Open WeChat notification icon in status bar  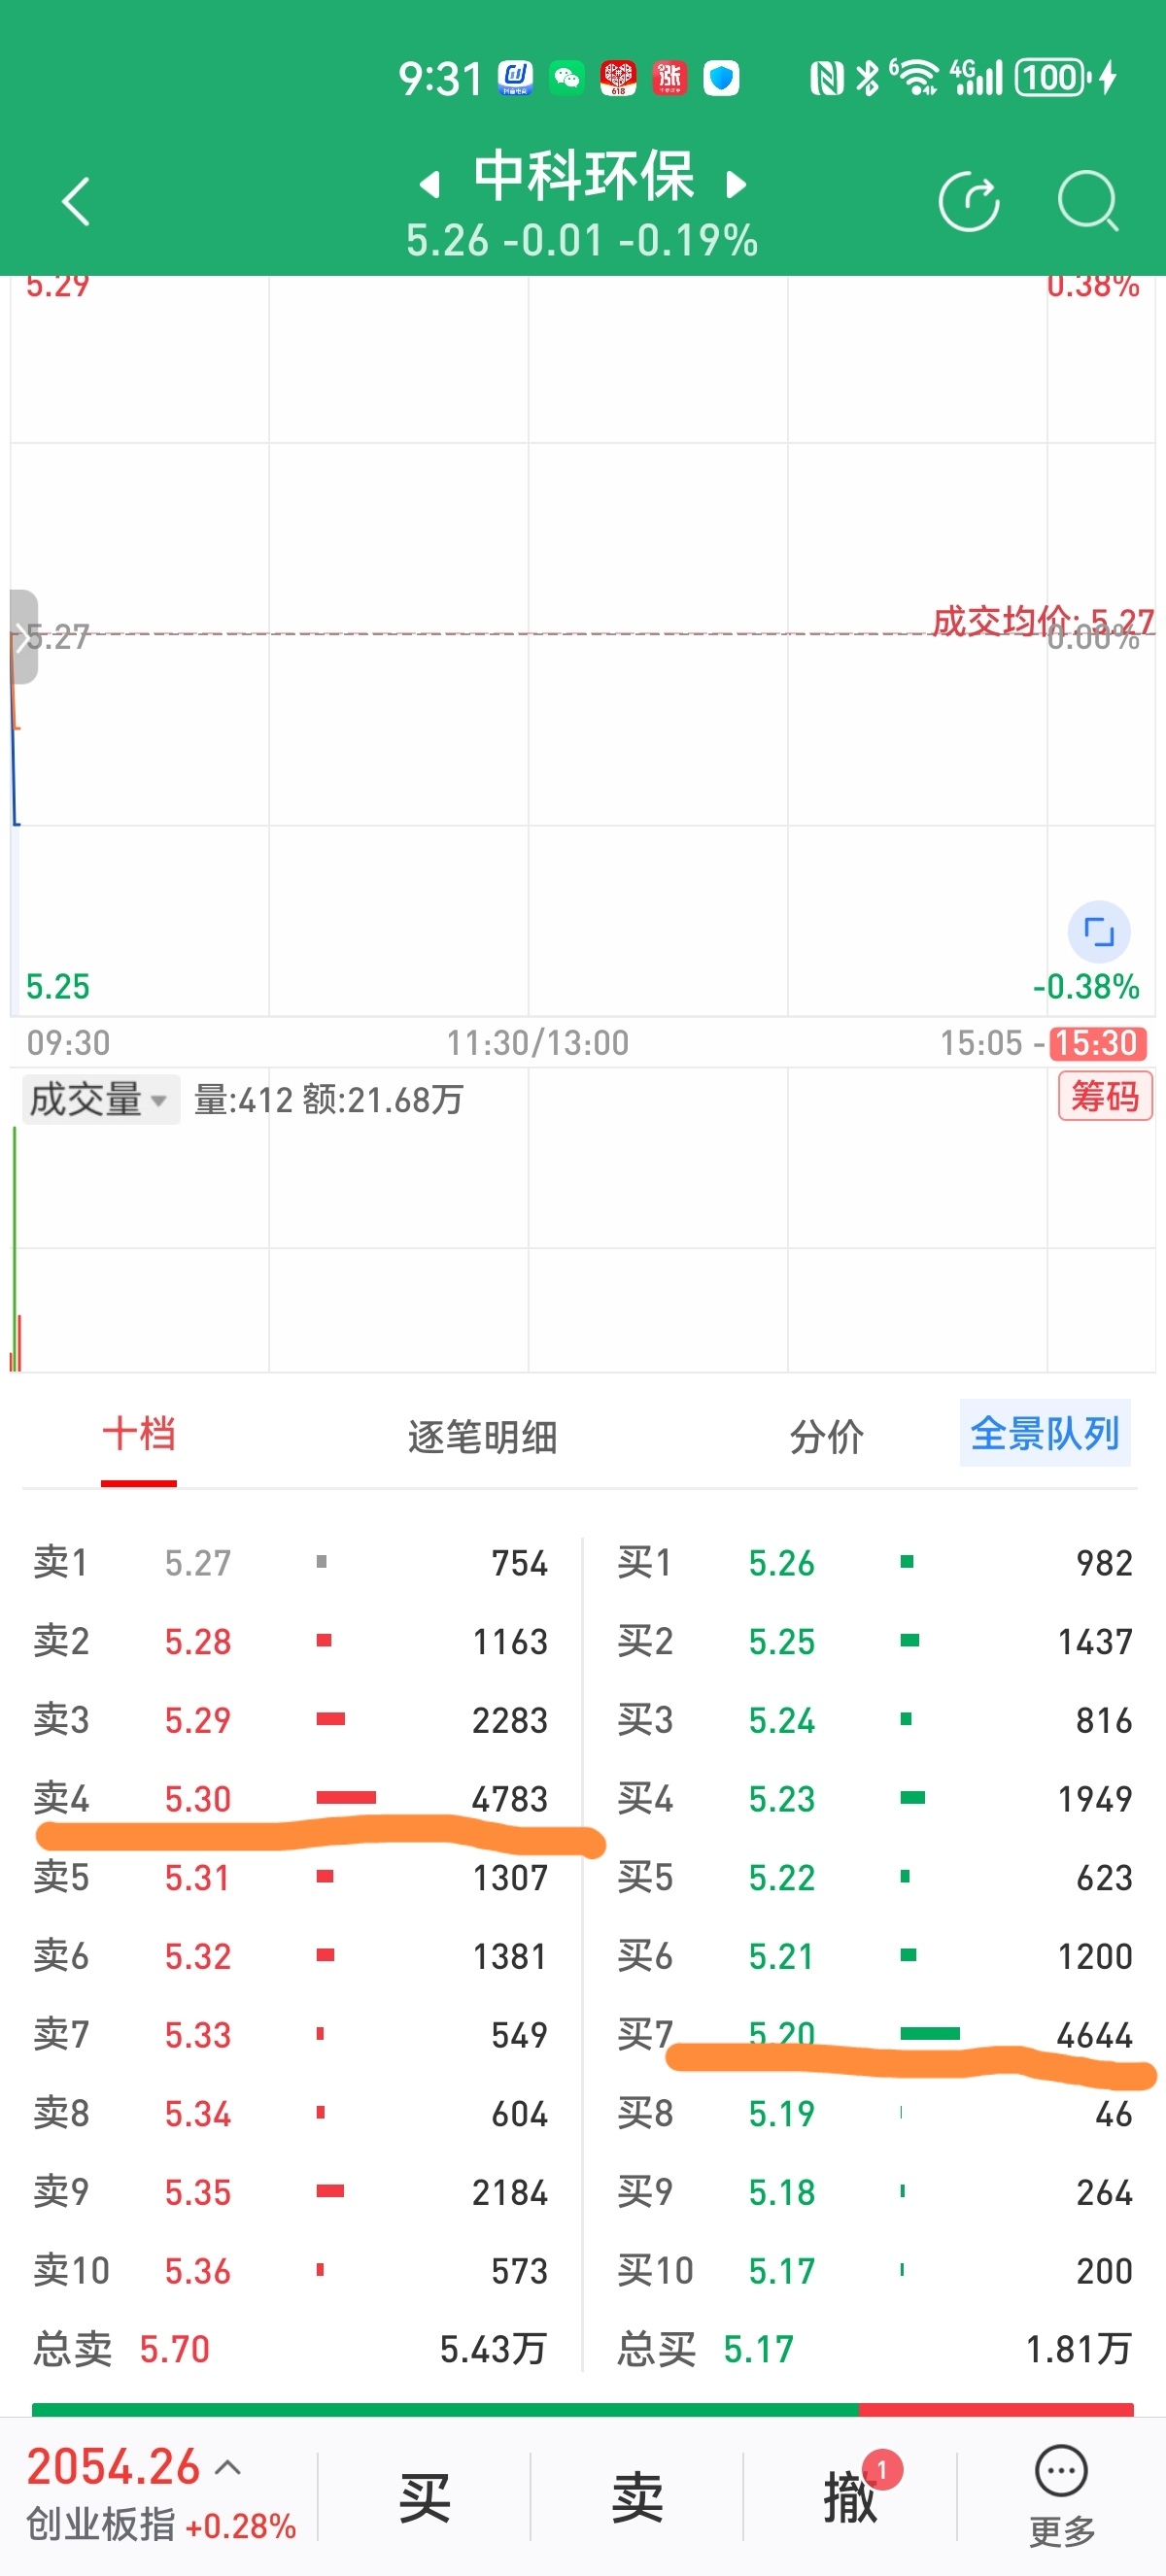[567, 77]
